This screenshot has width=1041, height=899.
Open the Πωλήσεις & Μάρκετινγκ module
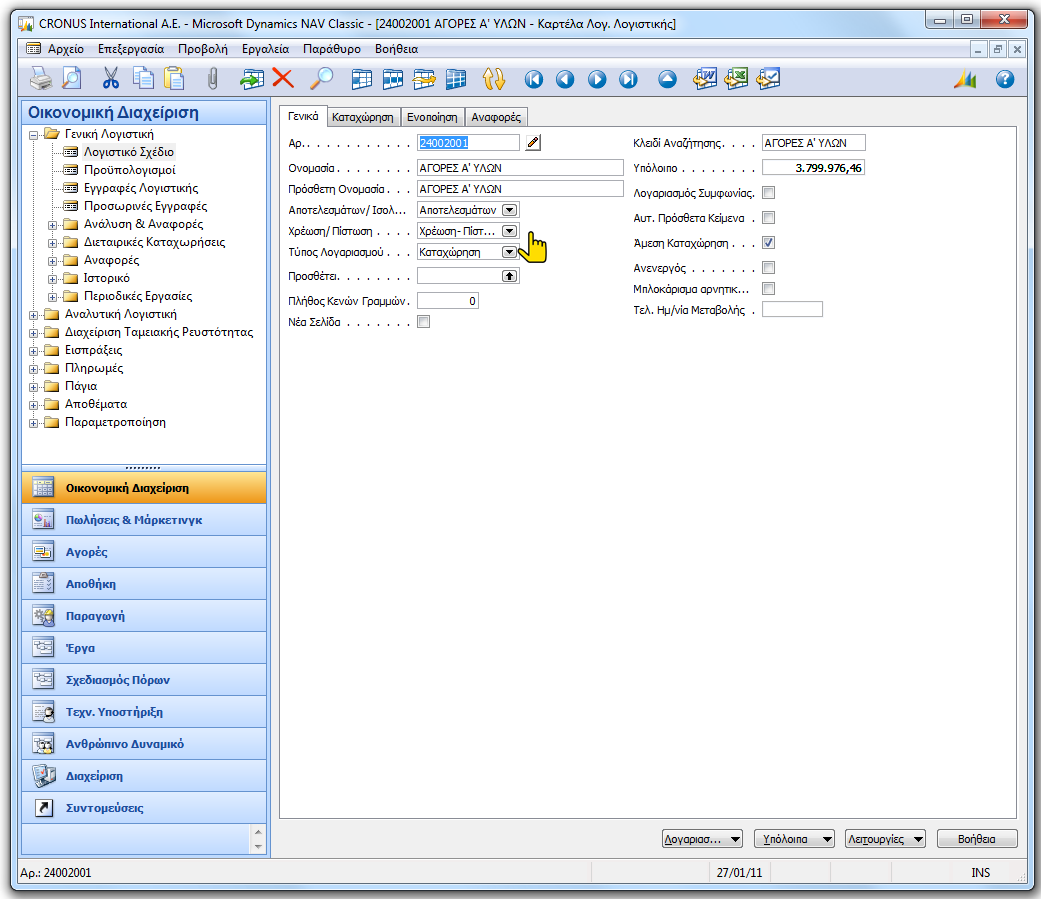coord(144,520)
